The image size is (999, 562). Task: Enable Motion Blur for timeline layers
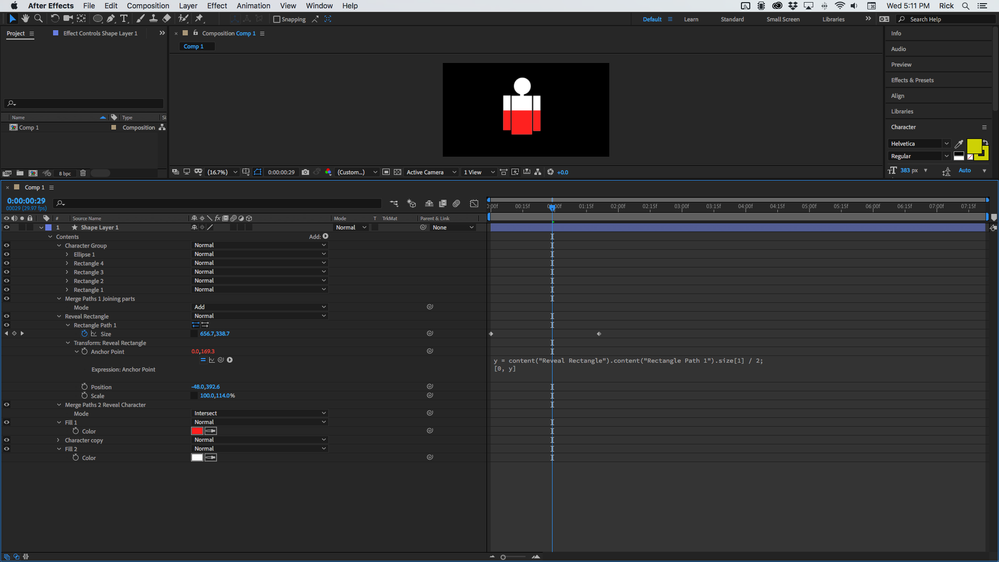[x=456, y=204]
